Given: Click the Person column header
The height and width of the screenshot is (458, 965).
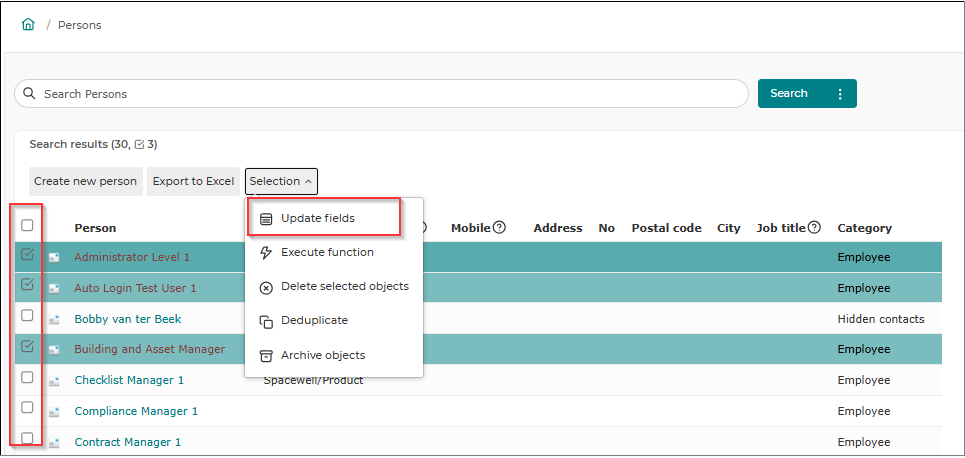Looking at the screenshot, I should [x=95, y=228].
